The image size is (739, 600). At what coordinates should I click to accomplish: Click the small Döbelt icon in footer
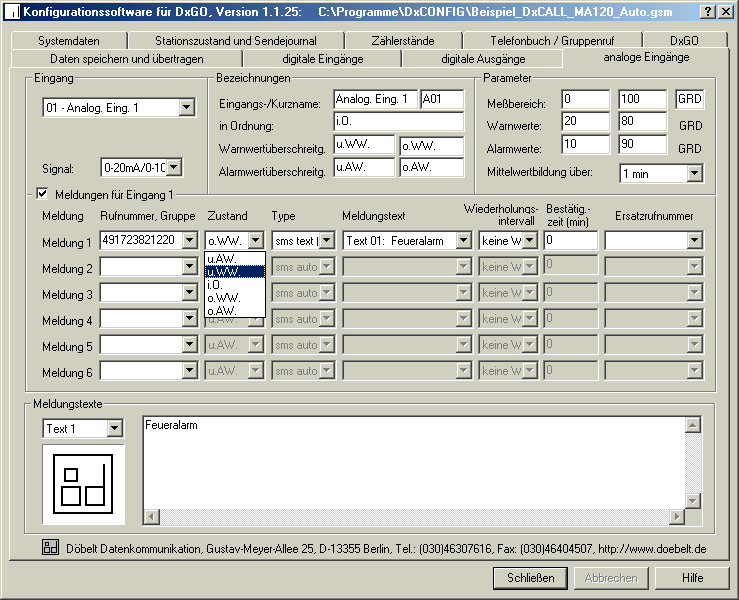50,547
